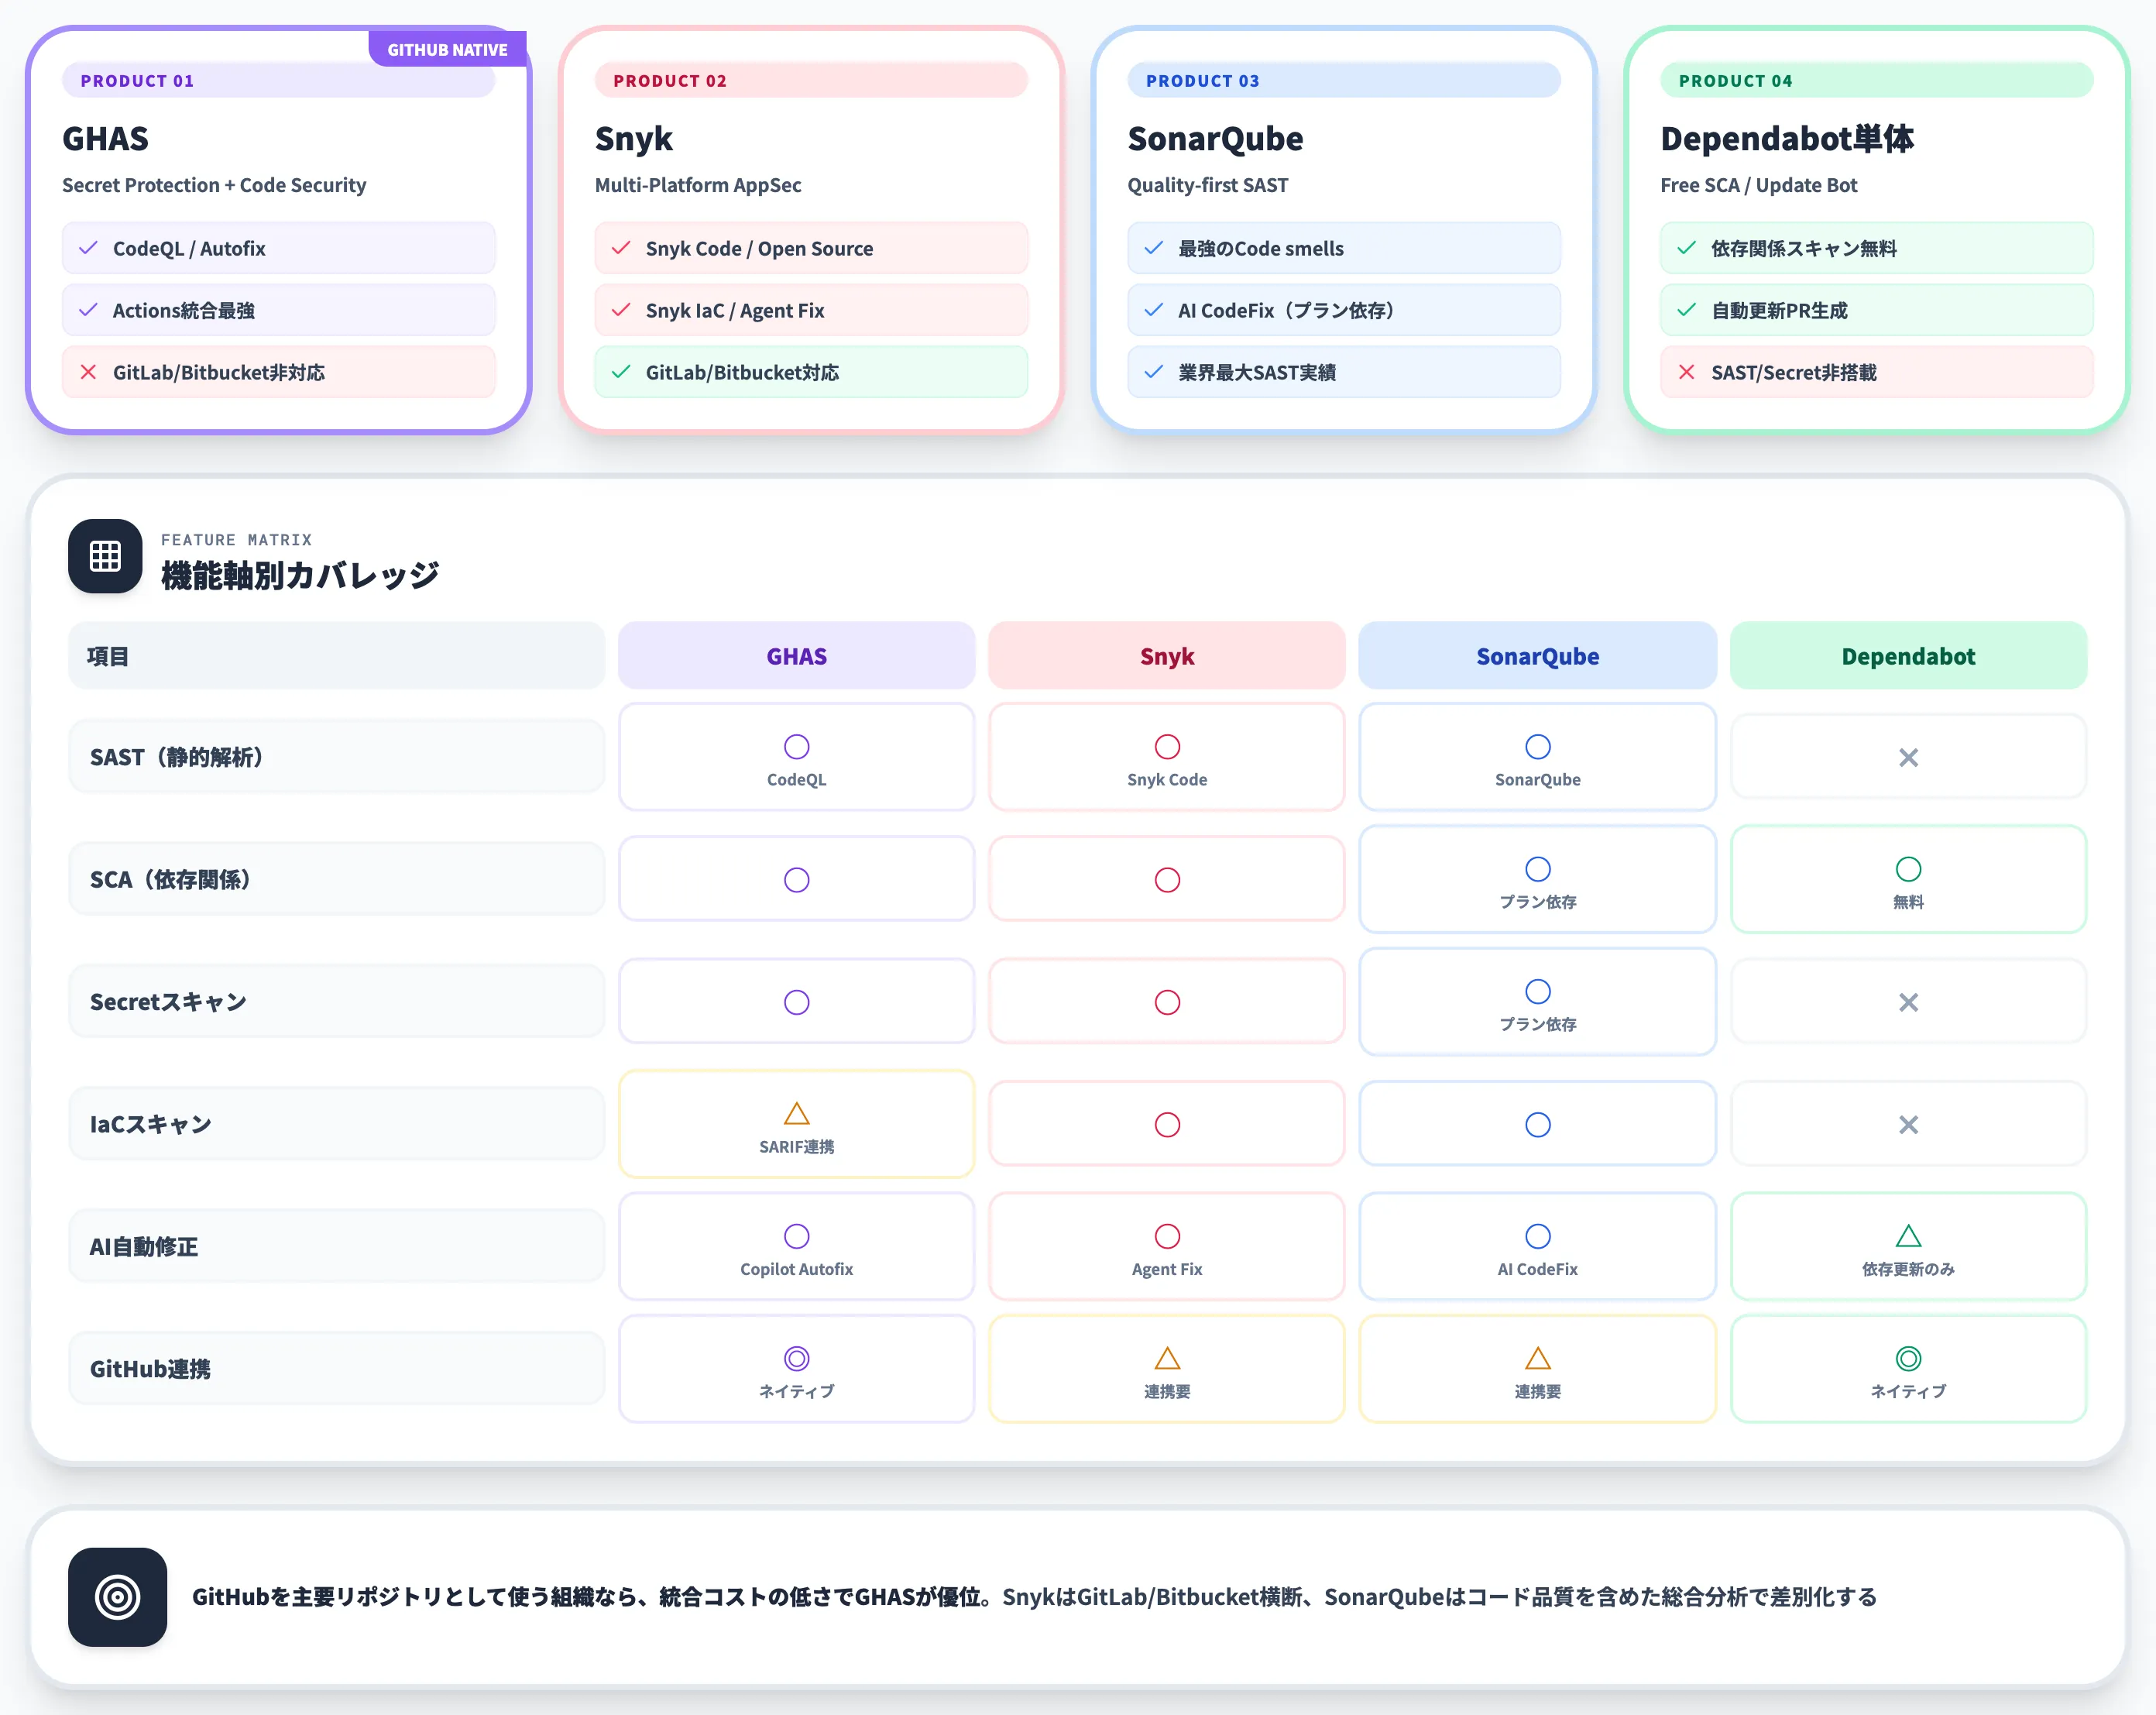Click the red X beside GitLab/Bitbucket非対応
This screenshot has height=1715, width=2156.
click(88, 372)
